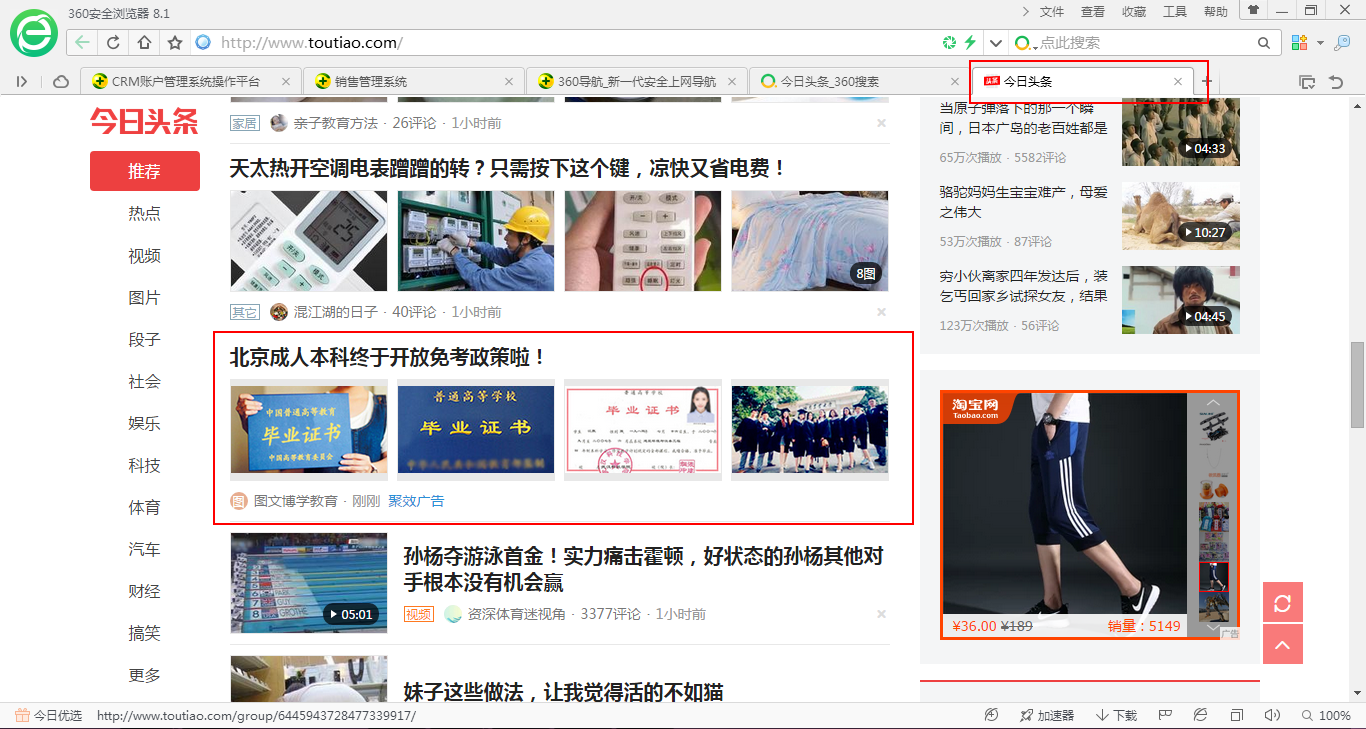Add toutiao.com to favorites with star icon
This screenshot has width=1366, height=729.
173,42
